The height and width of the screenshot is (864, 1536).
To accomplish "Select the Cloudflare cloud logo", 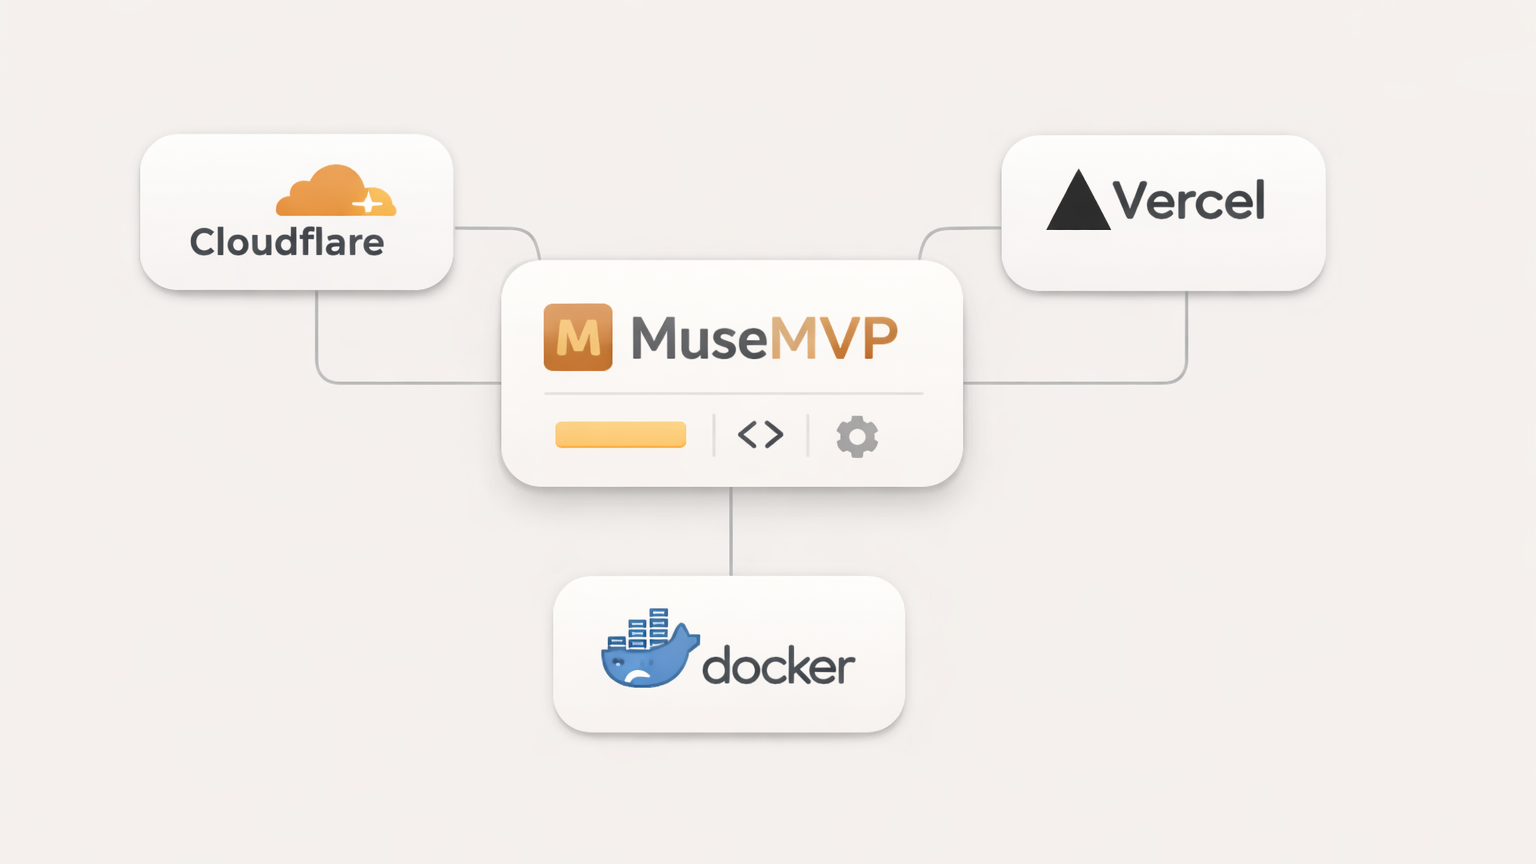I will tap(335, 193).
